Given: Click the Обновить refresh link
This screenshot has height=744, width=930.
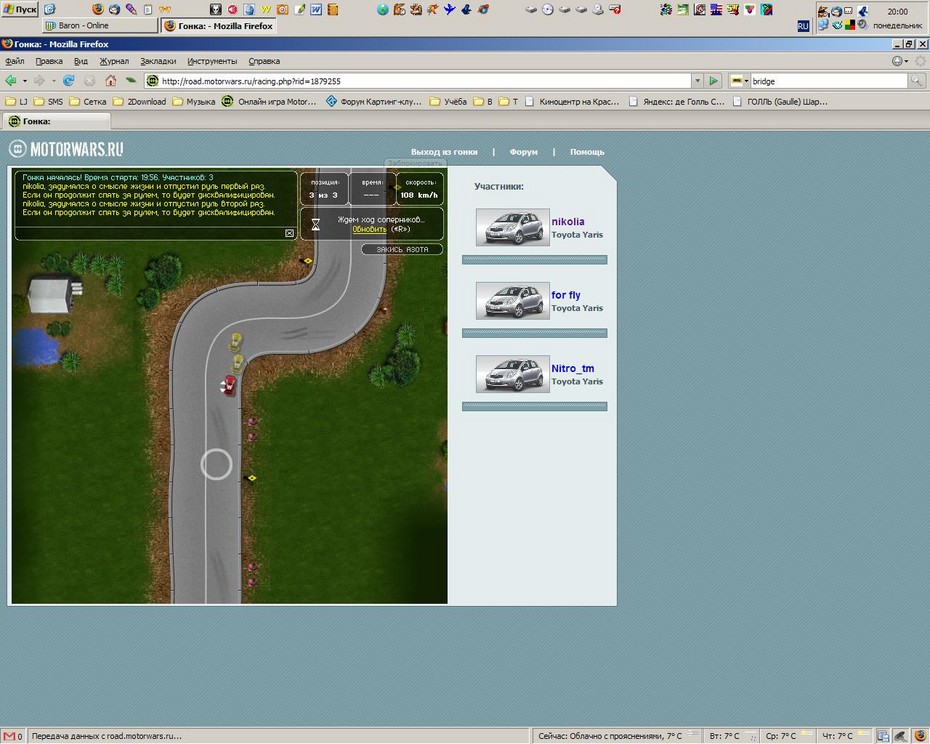Looking at the screenshot, I should point(370,229).
